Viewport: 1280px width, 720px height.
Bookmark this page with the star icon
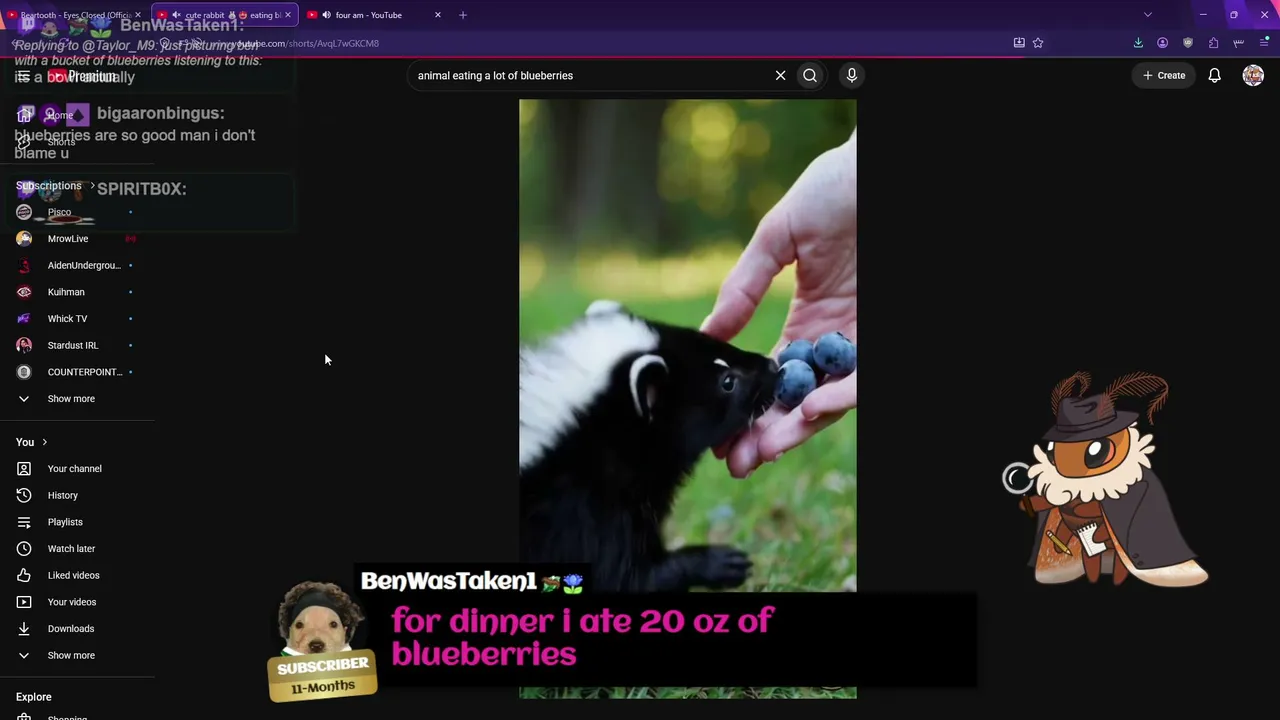point(1038,43)
